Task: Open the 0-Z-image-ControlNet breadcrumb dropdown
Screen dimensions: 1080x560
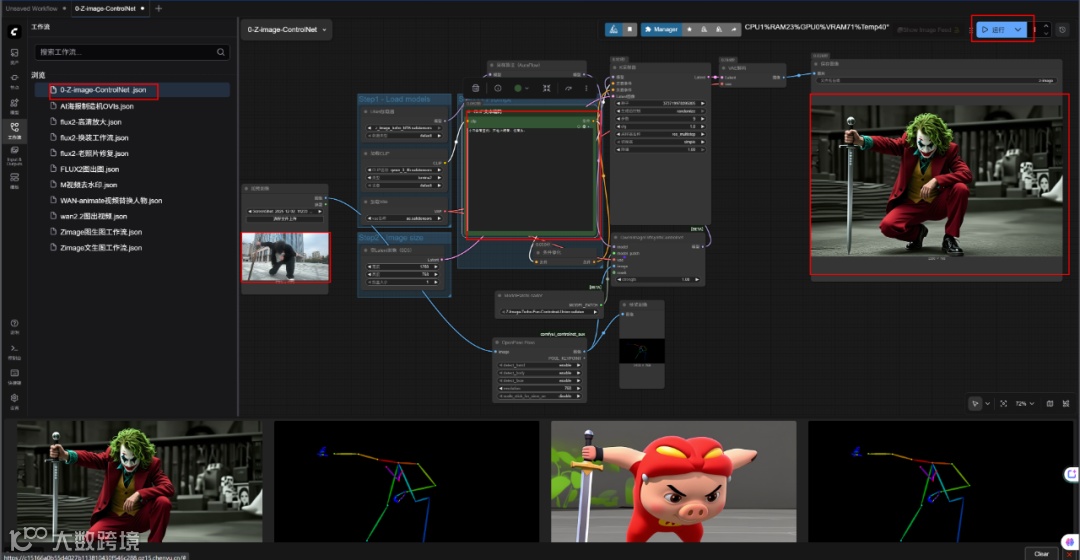Action: [287, 30]
